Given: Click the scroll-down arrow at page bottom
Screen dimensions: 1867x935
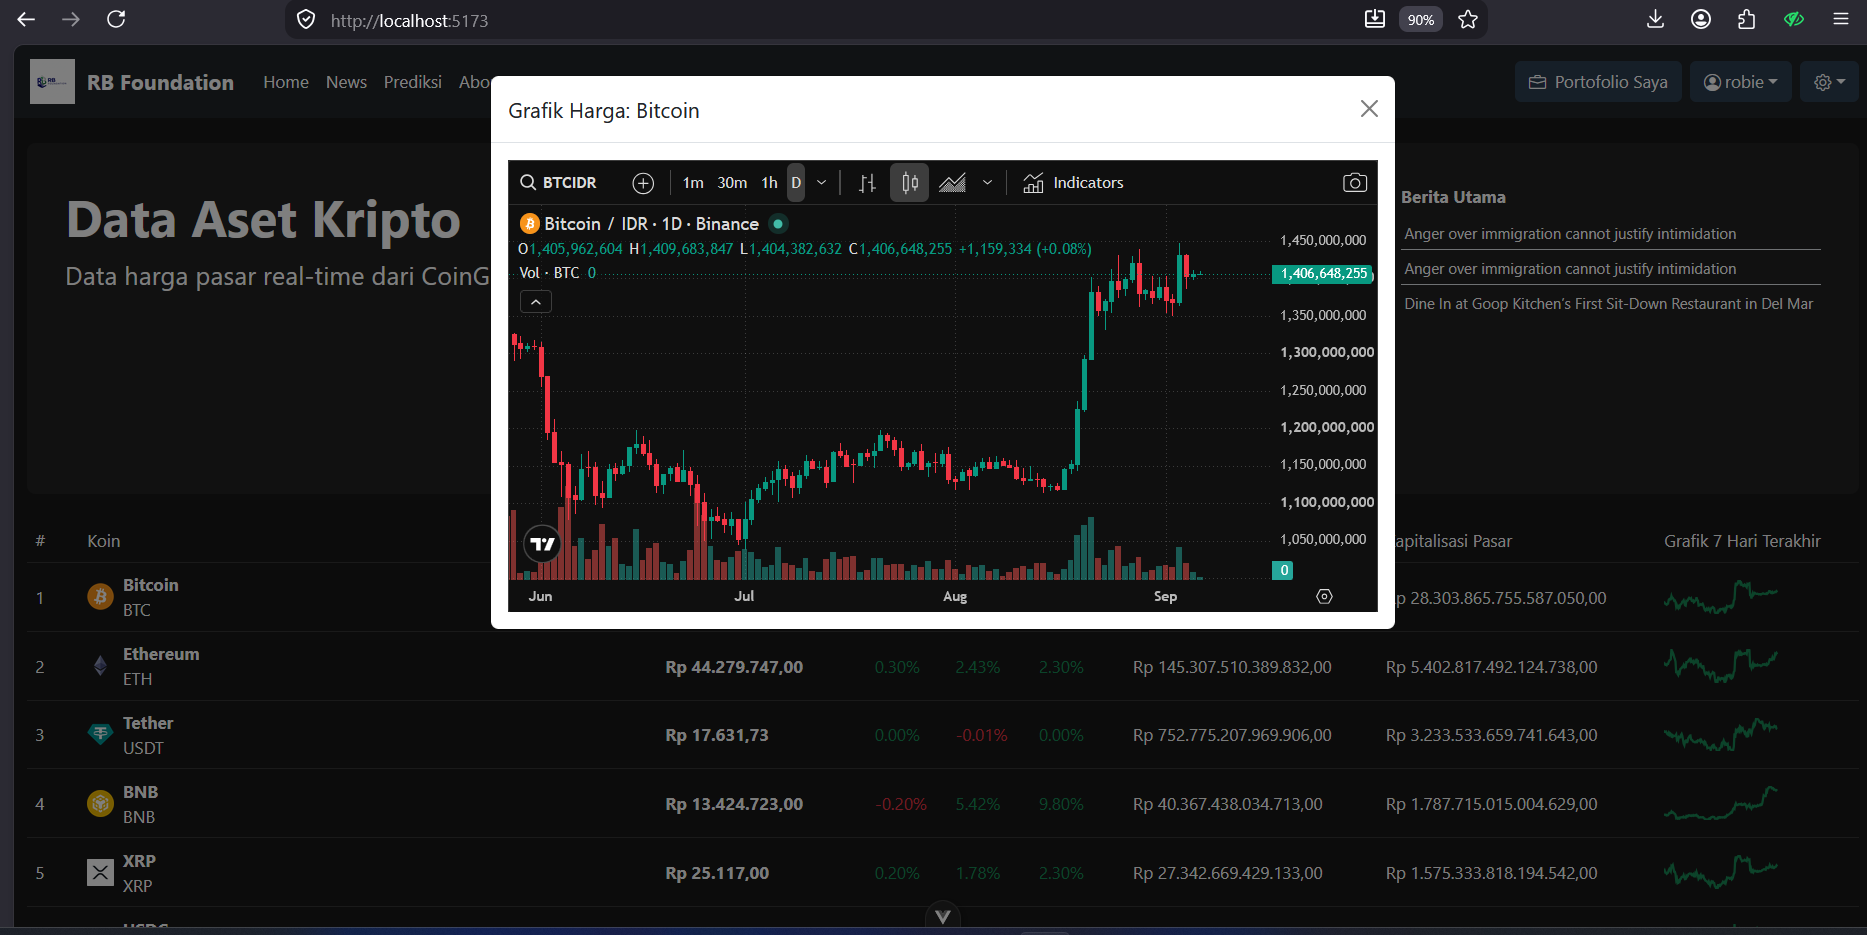Looking at the screenshot, I should [942, 916].
